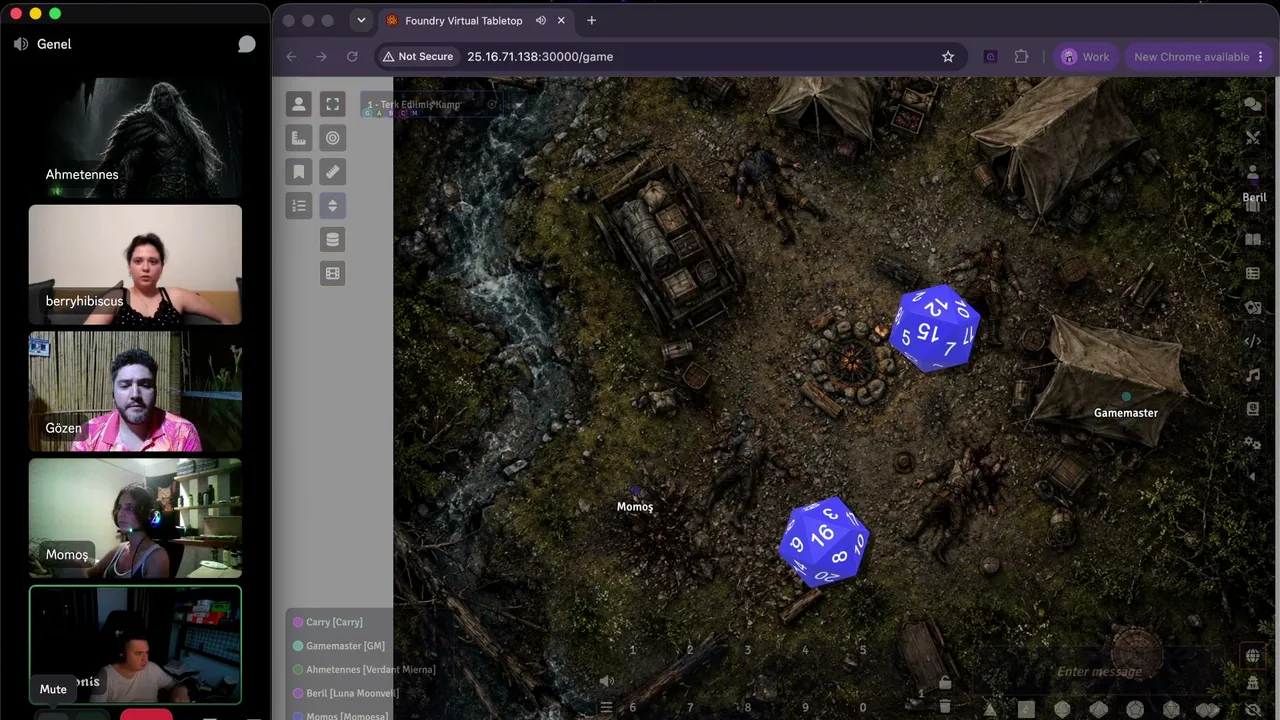Select macro hotbar slot 1
Screen dimensions: 1280x720
(x=632, y=651)
